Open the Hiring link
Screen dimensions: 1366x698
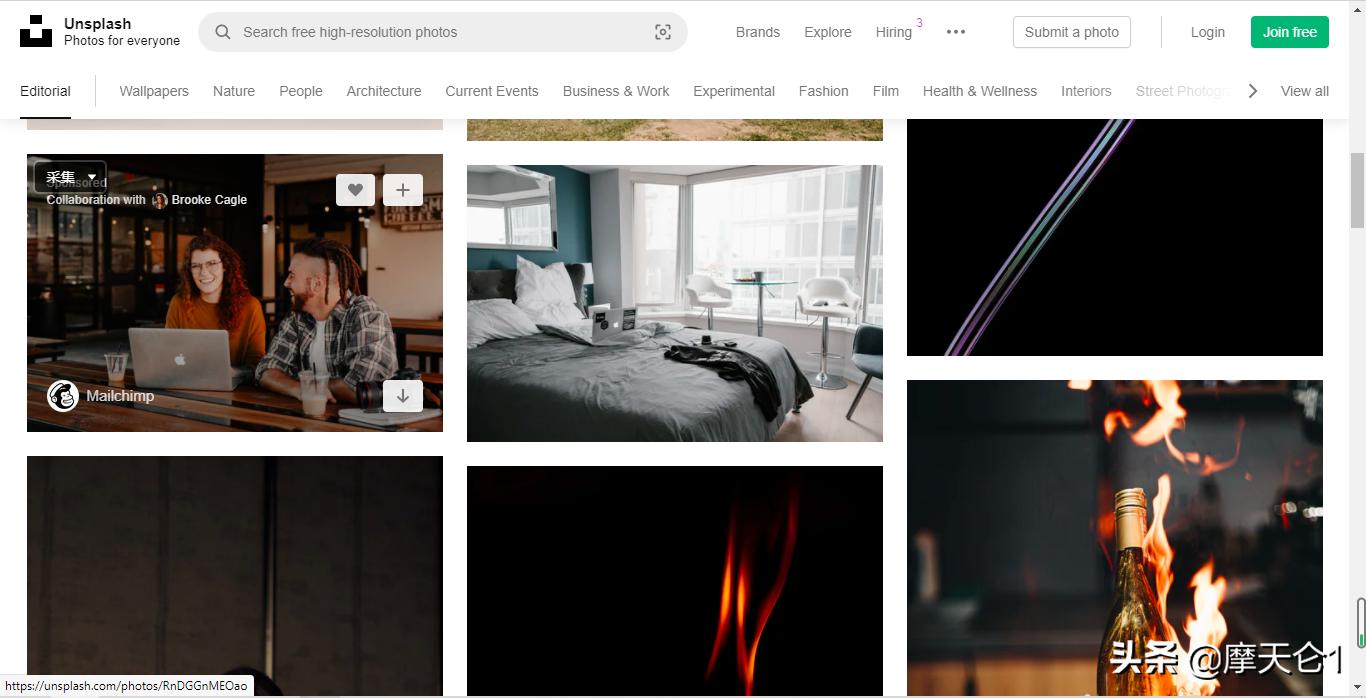[x=894, y=32]
